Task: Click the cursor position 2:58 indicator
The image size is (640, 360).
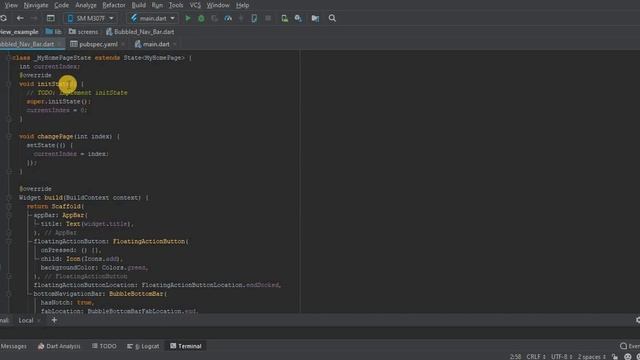Action: [515, 357]
